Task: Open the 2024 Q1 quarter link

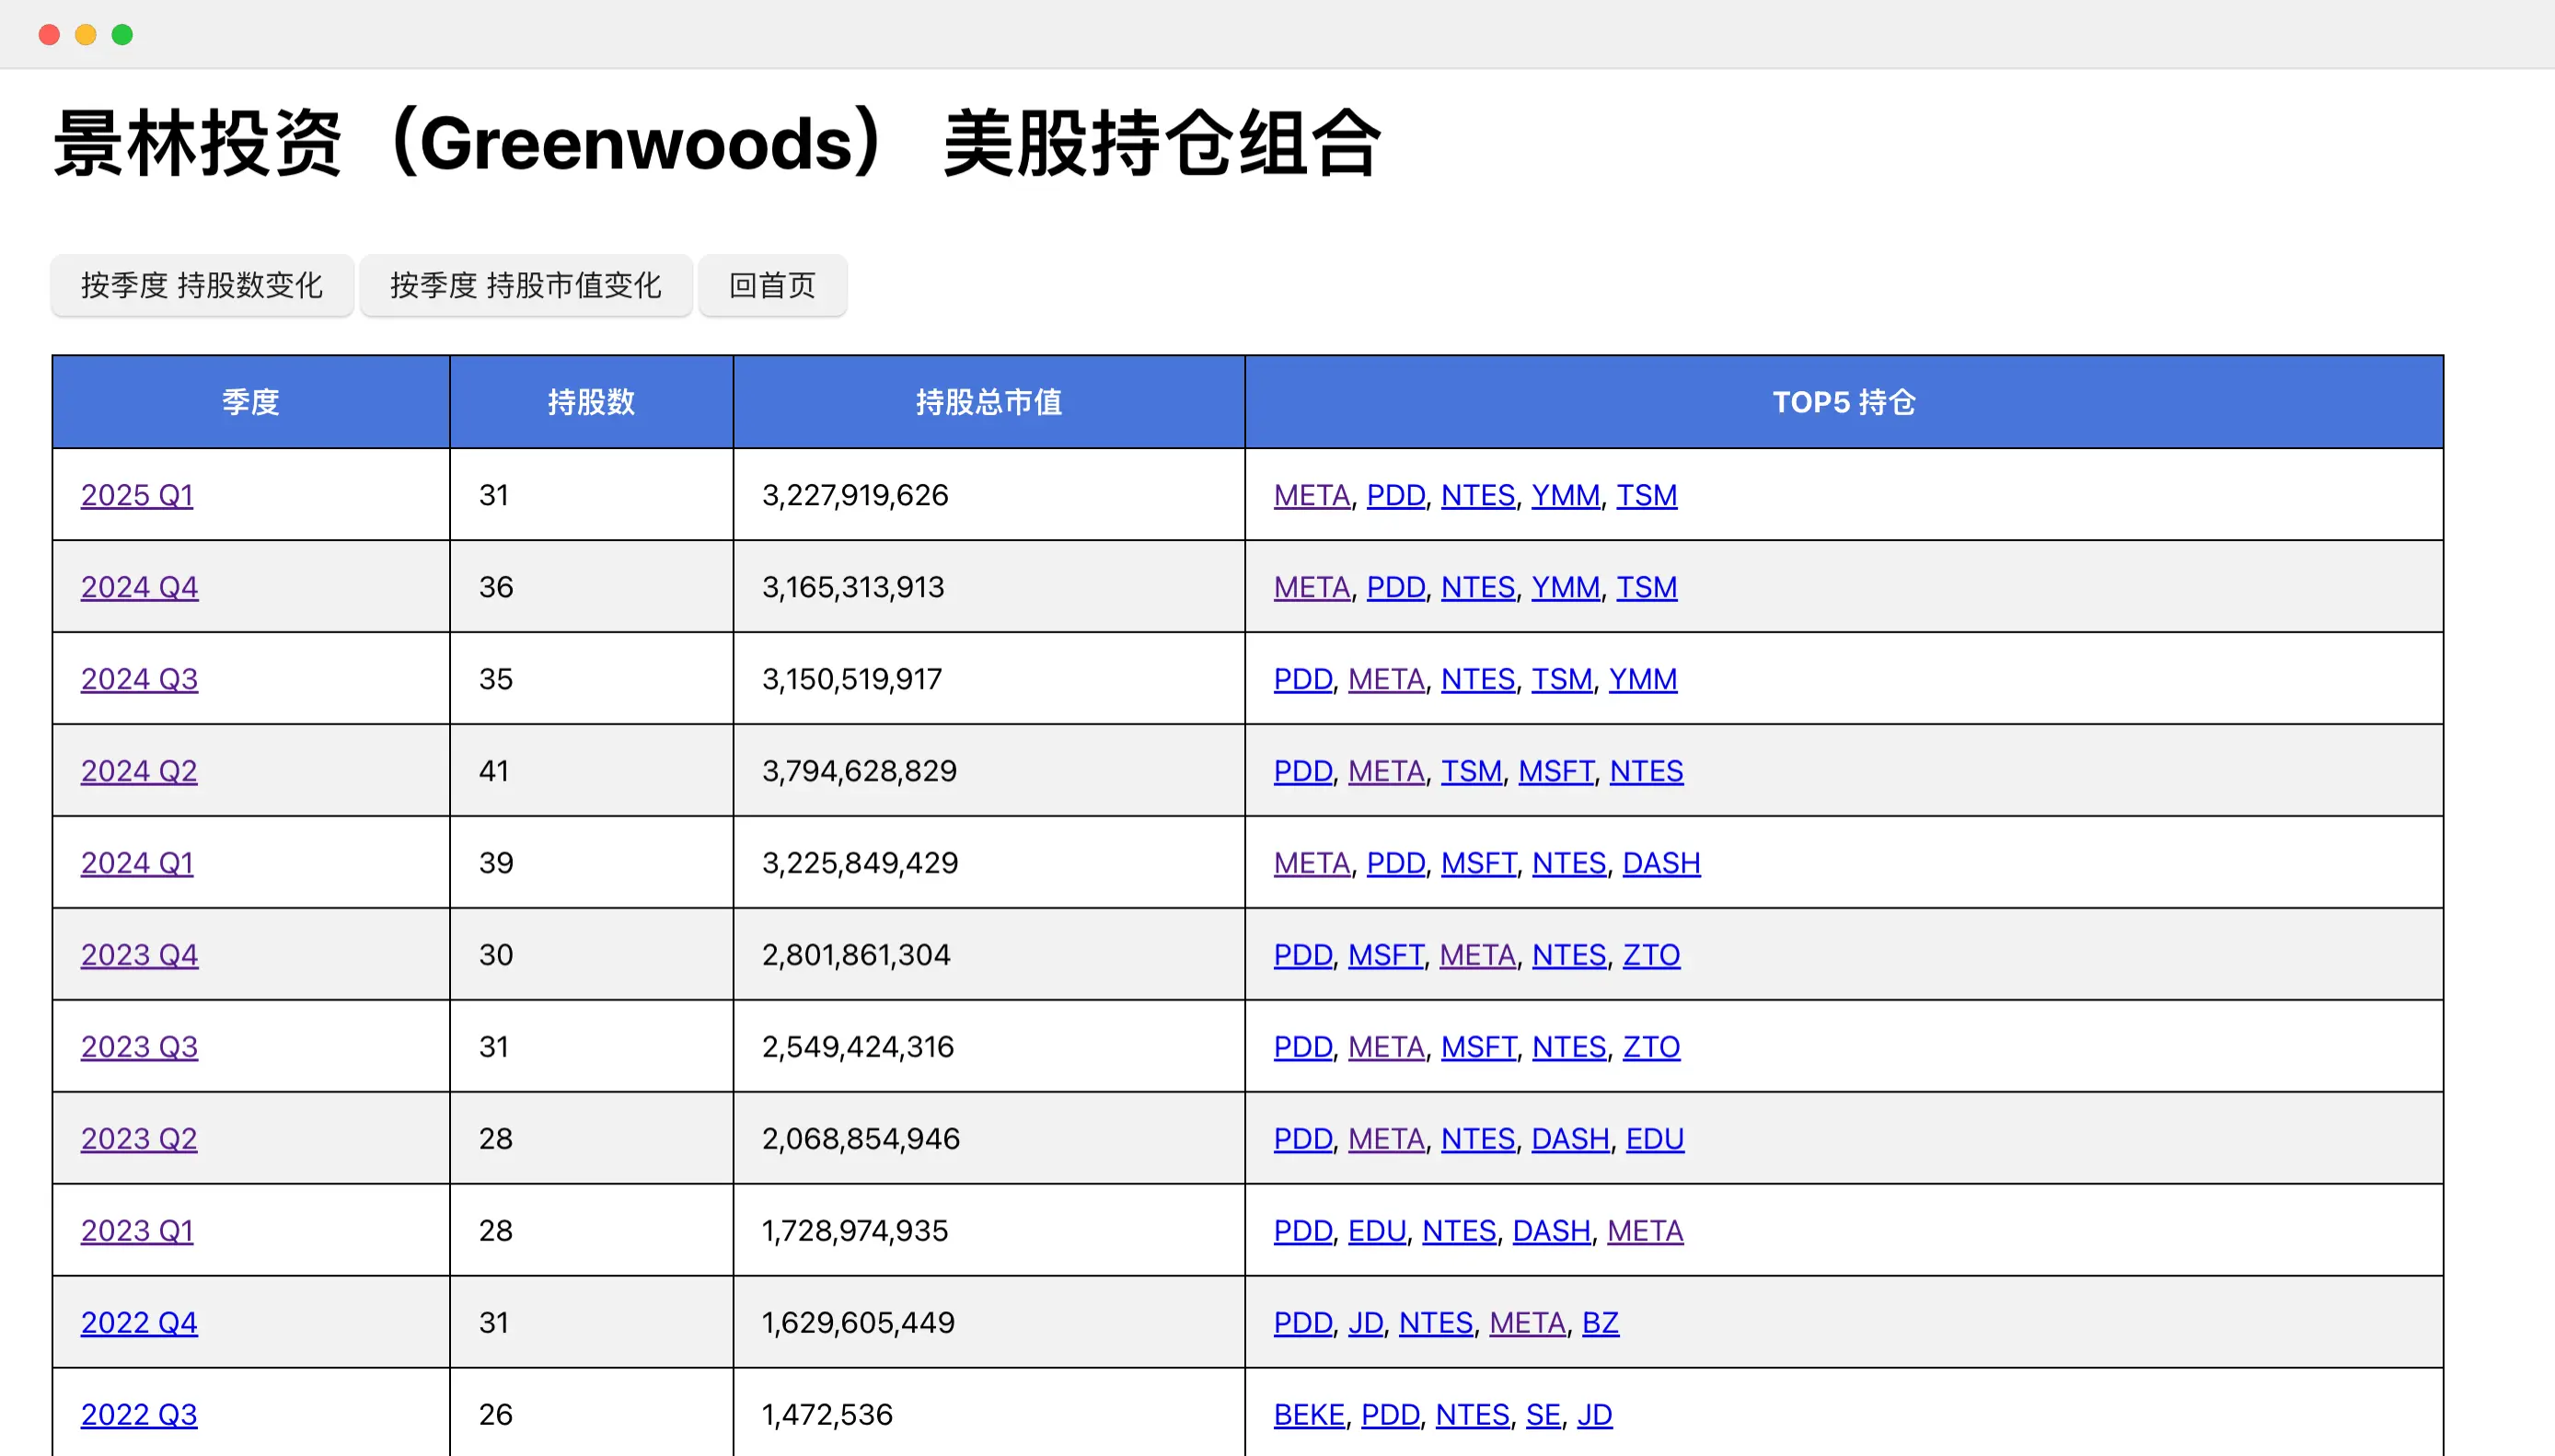Action: coord(137,863)
